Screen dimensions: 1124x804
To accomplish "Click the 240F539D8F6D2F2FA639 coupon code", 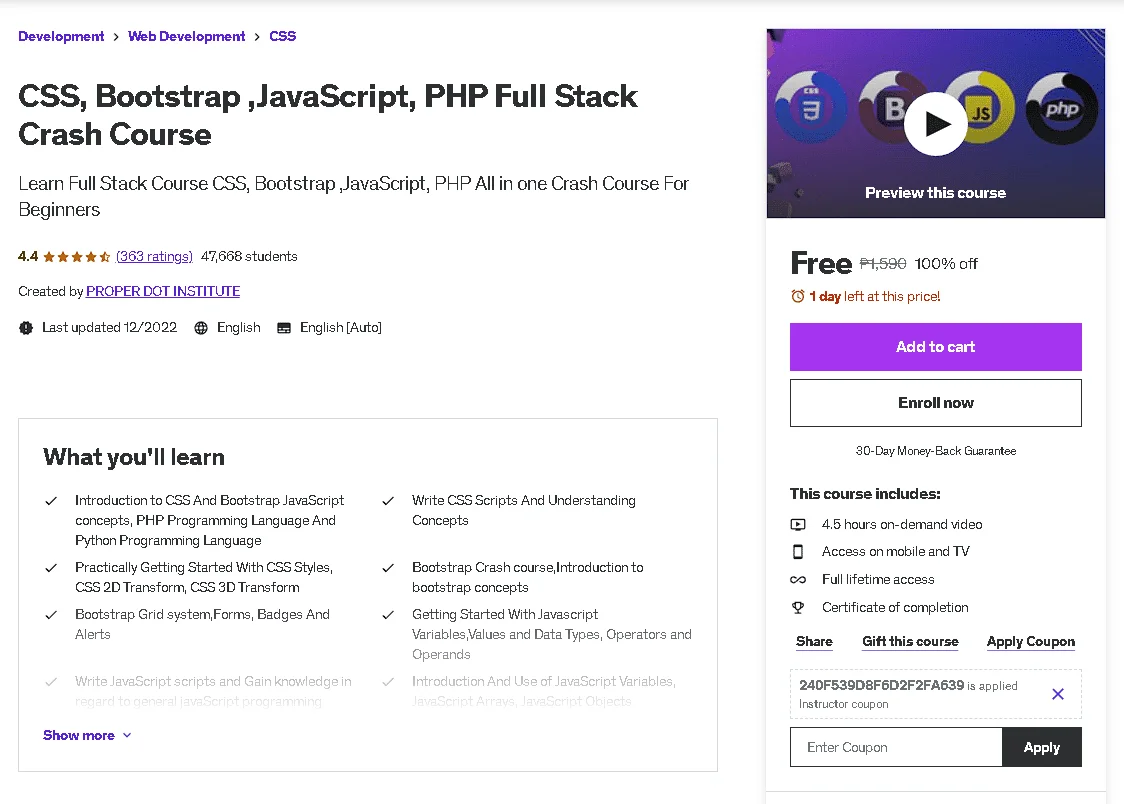I will [882, 685].
